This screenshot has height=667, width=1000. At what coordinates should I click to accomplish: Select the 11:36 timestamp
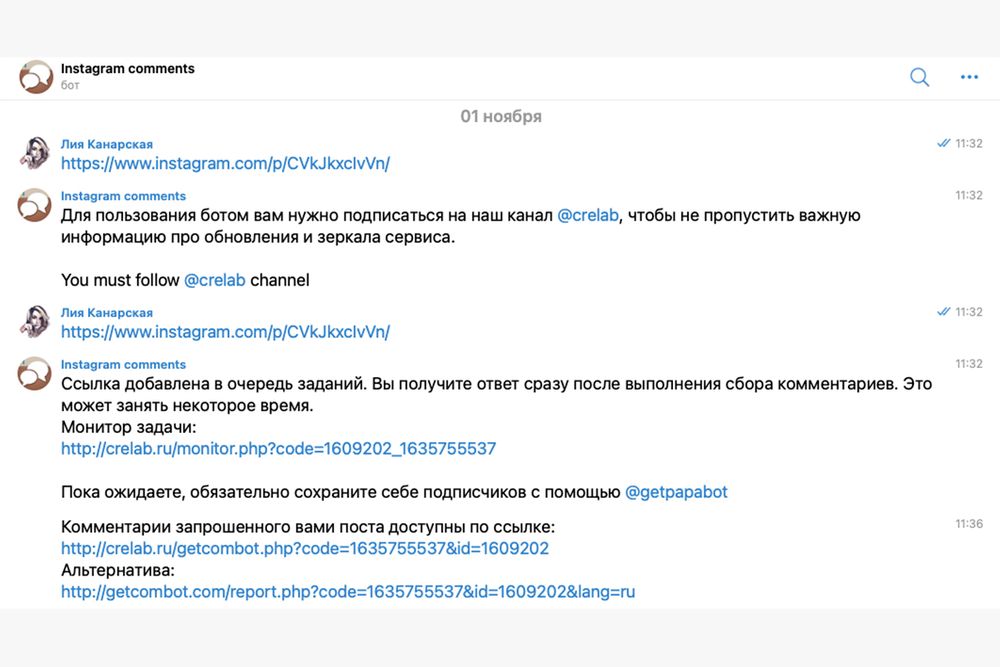[969, 524]
